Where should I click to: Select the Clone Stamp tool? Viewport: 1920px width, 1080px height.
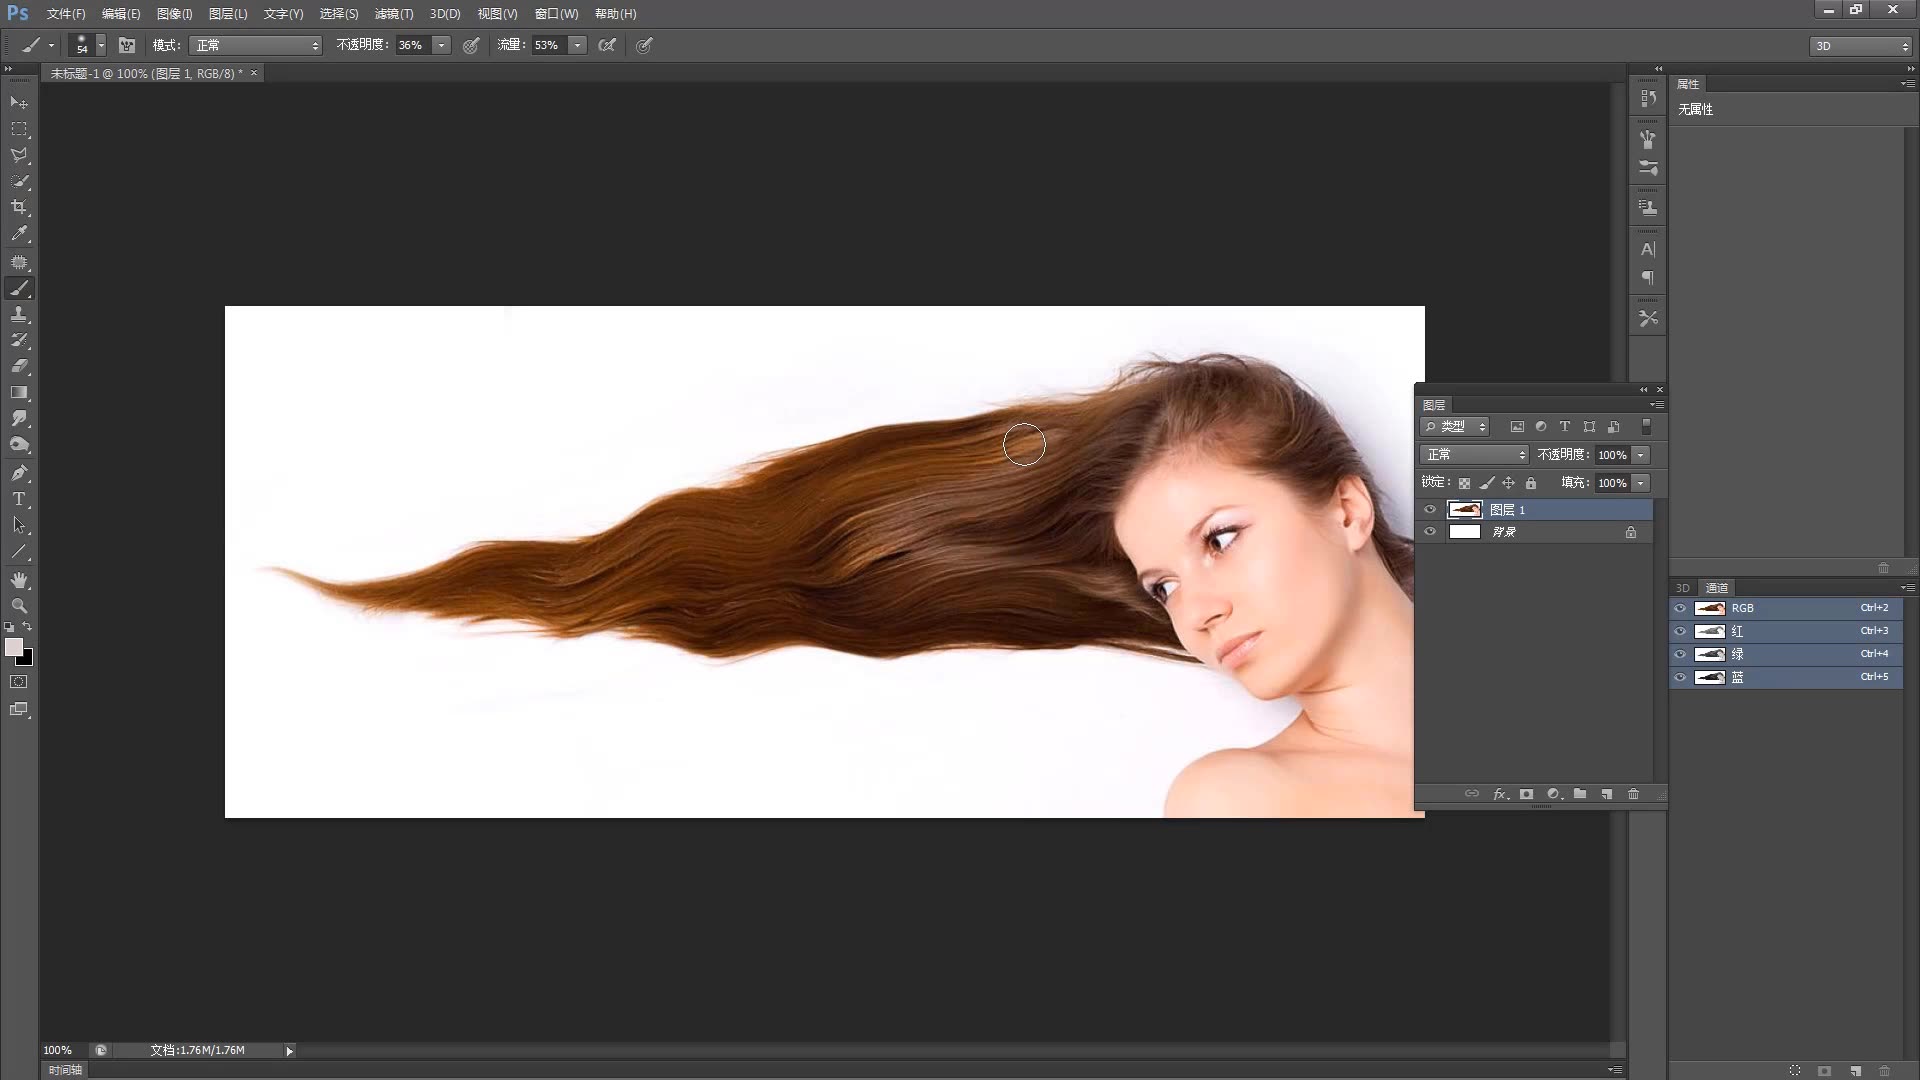(19, 314)
